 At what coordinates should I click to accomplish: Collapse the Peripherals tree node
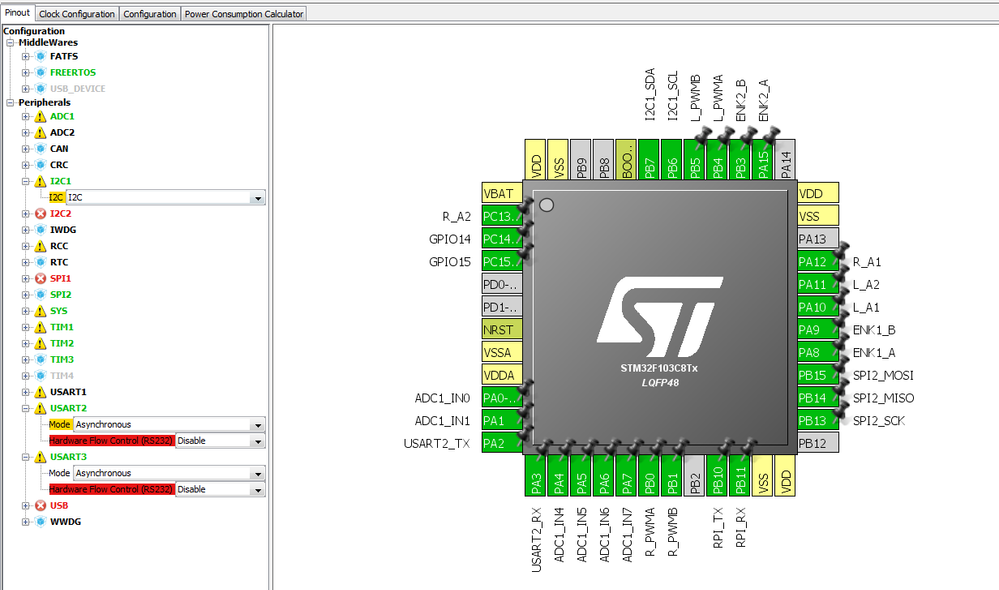click(10, 103)
